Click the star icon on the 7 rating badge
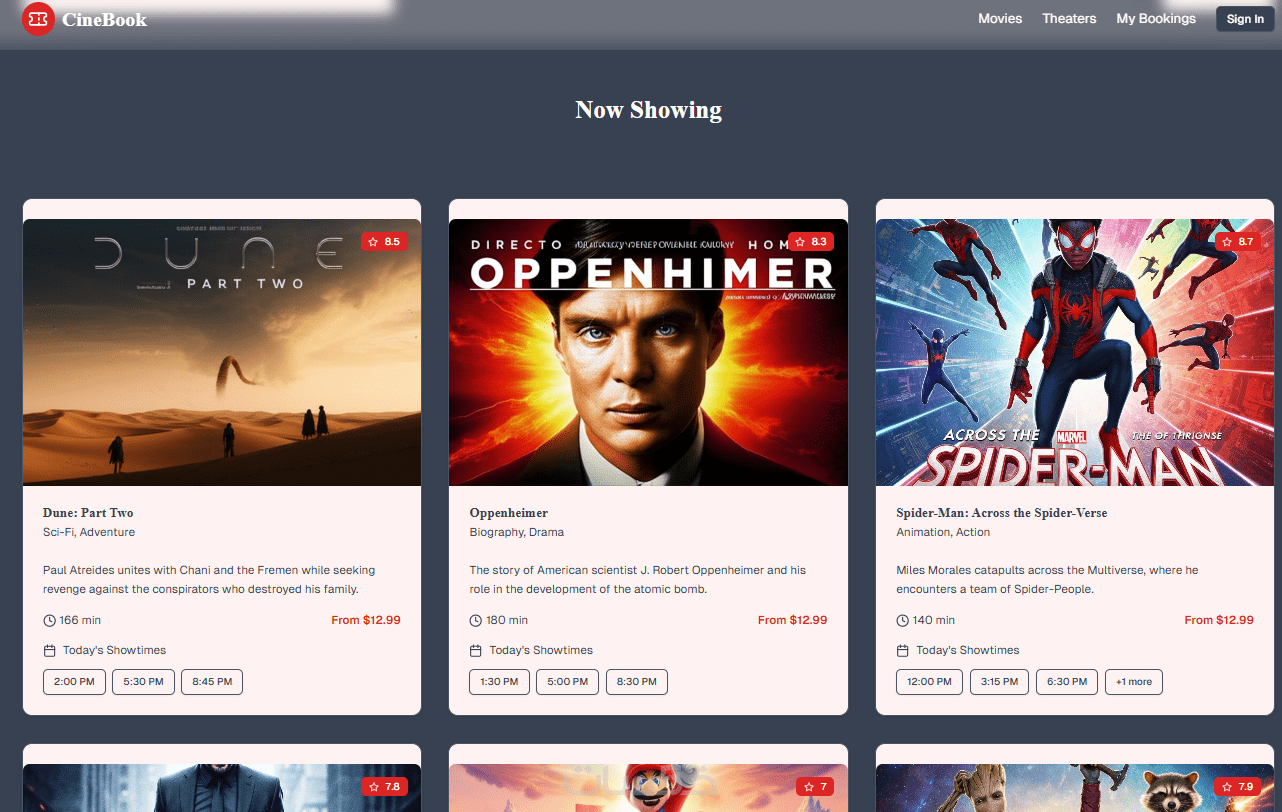Screen dimensions: 1282x812 click(807, 787)
